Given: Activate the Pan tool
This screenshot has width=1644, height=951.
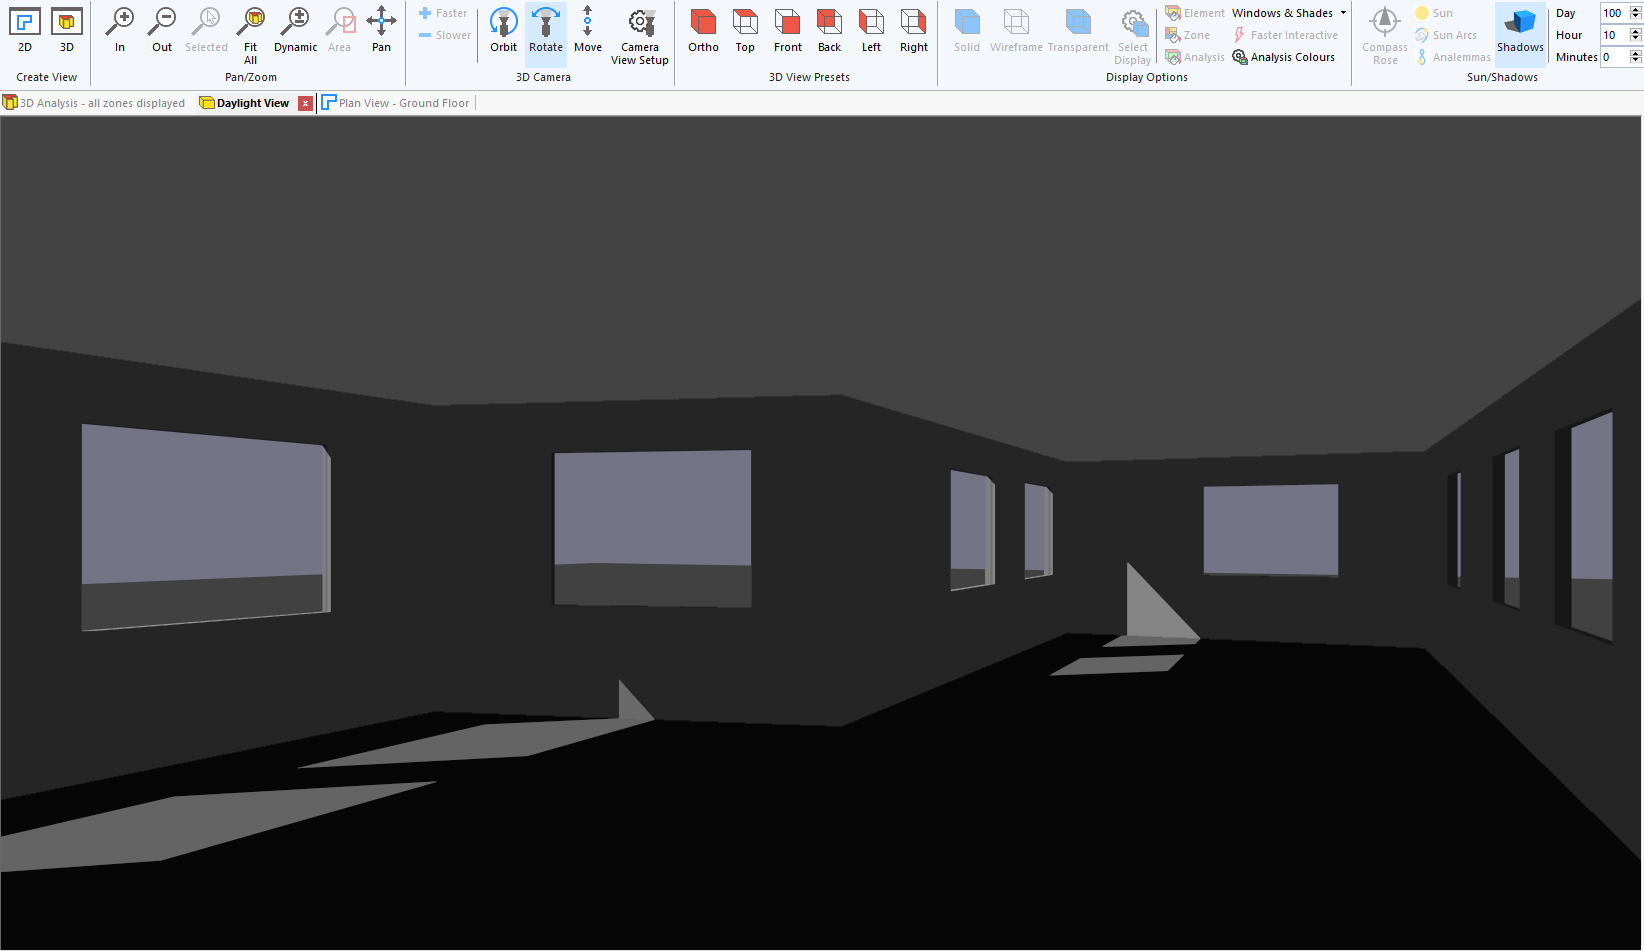Looking at the screenshot, I should (382, 30).
